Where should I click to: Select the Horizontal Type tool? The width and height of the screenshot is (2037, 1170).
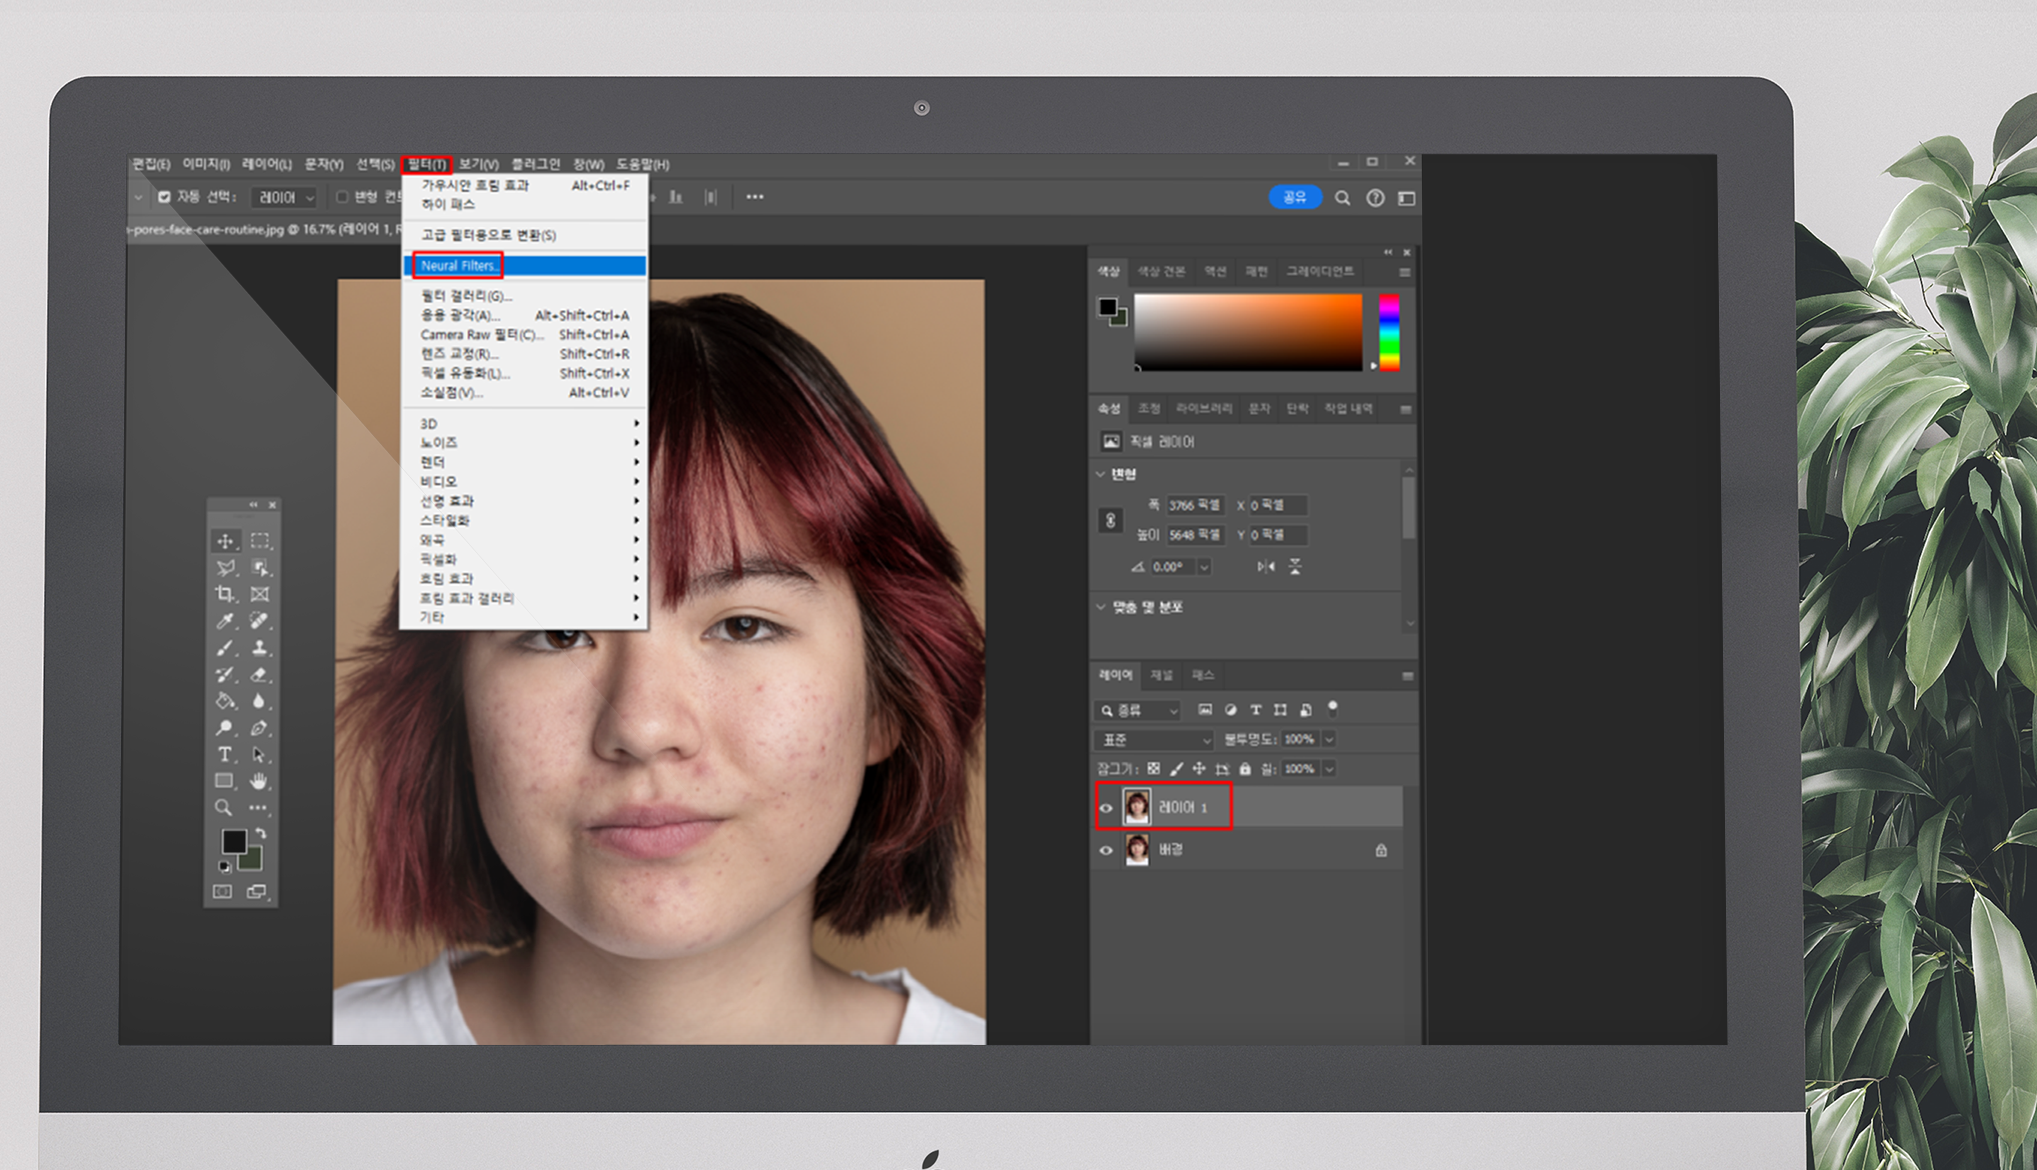coord(225,755)
